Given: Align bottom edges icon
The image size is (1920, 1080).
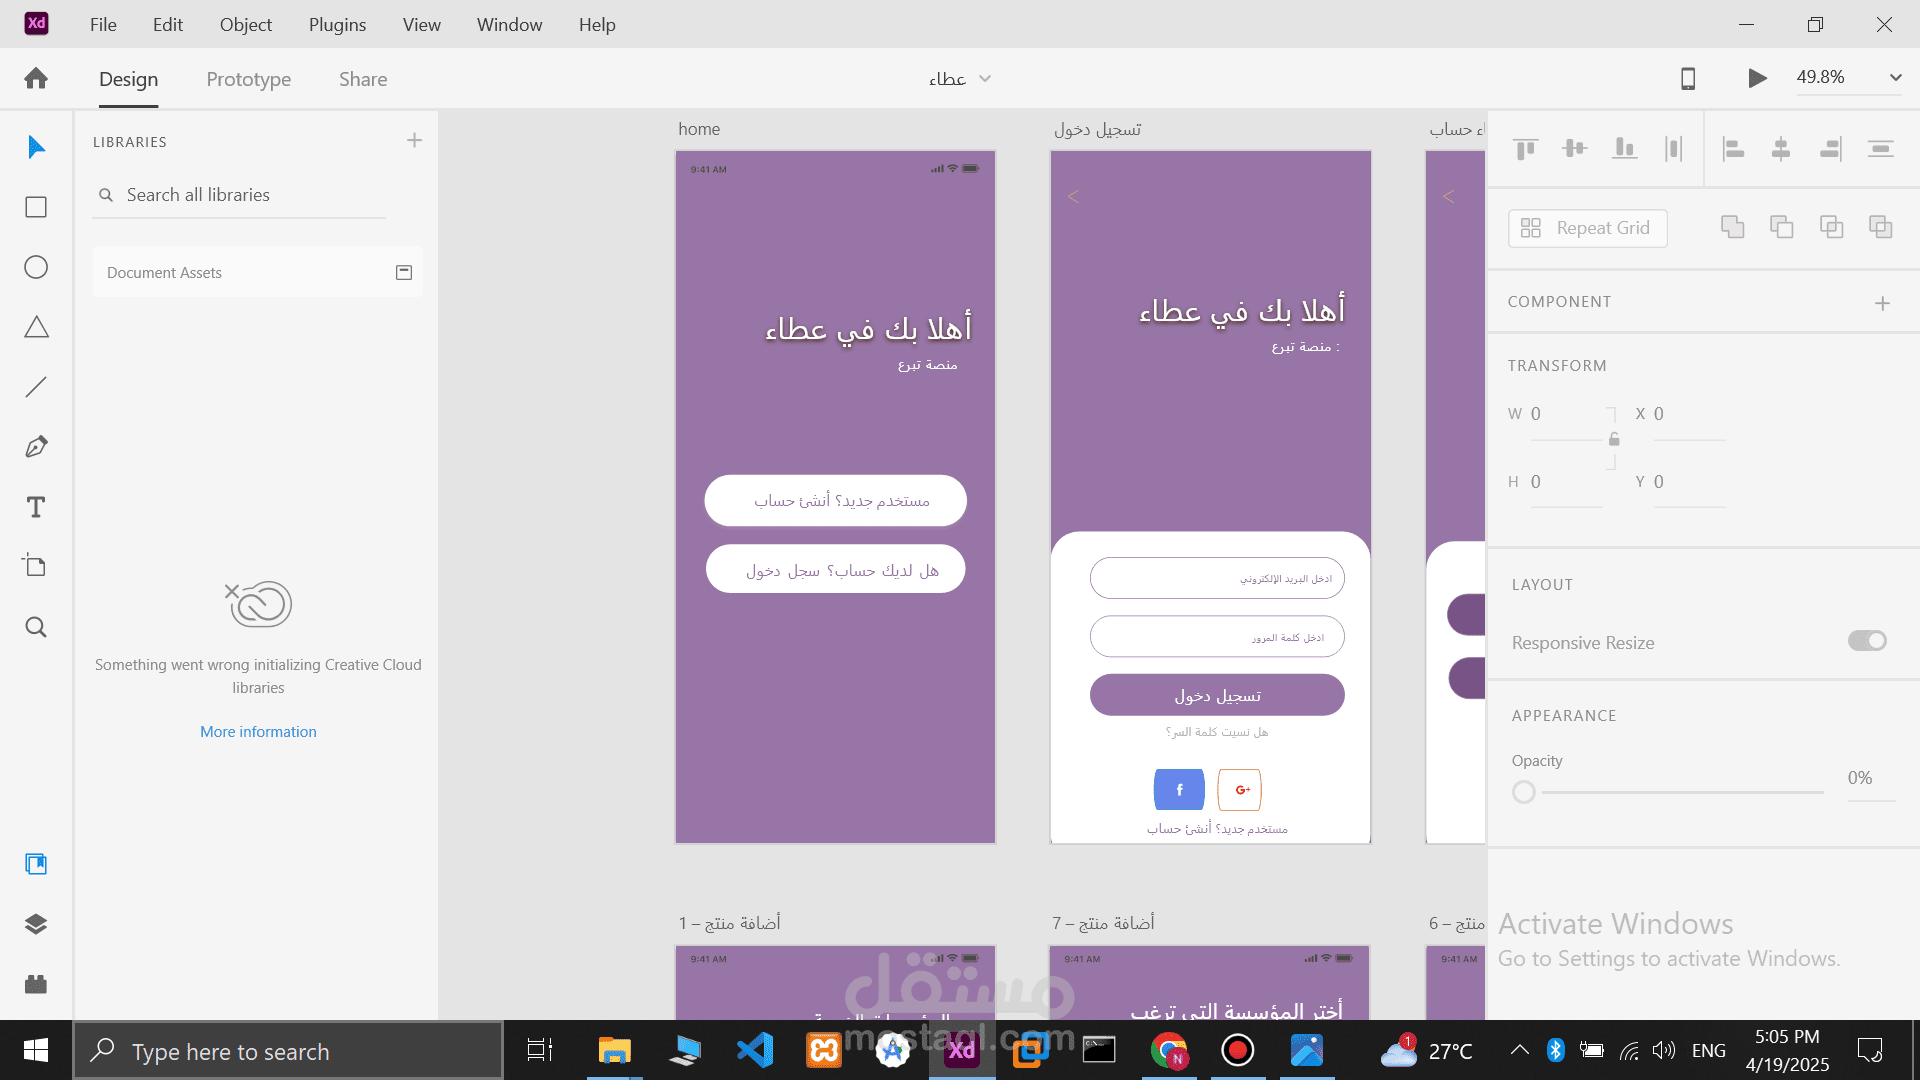Looking at the screenshot, I should click(1625, 149).
